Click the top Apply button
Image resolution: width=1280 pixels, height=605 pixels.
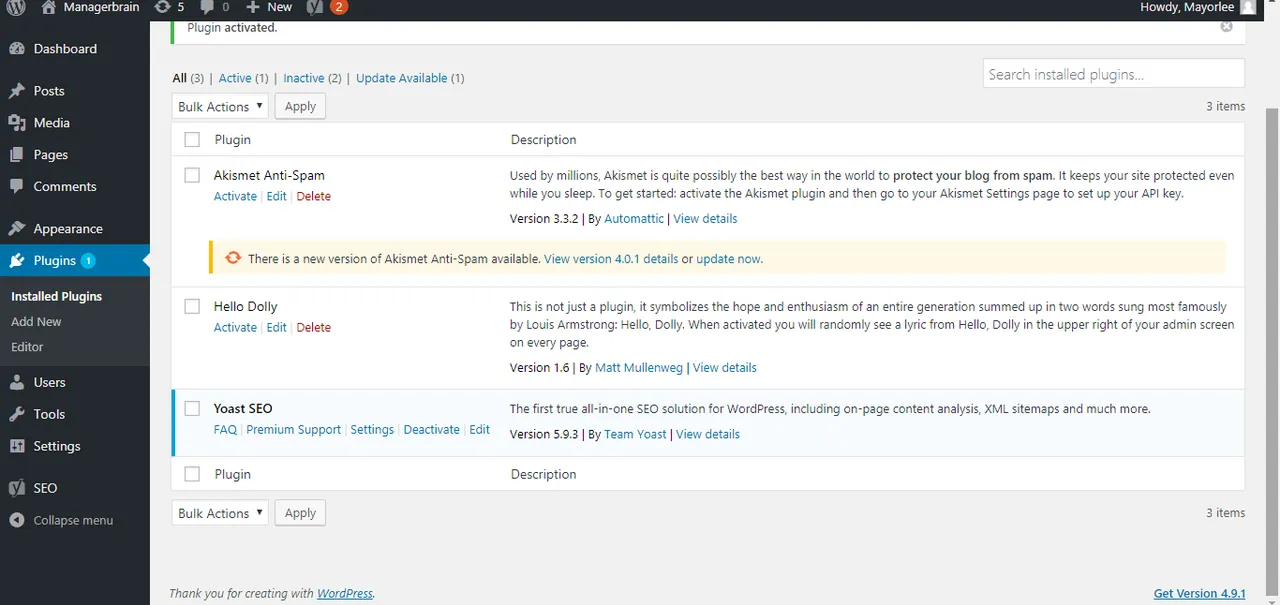pos(300,106)
